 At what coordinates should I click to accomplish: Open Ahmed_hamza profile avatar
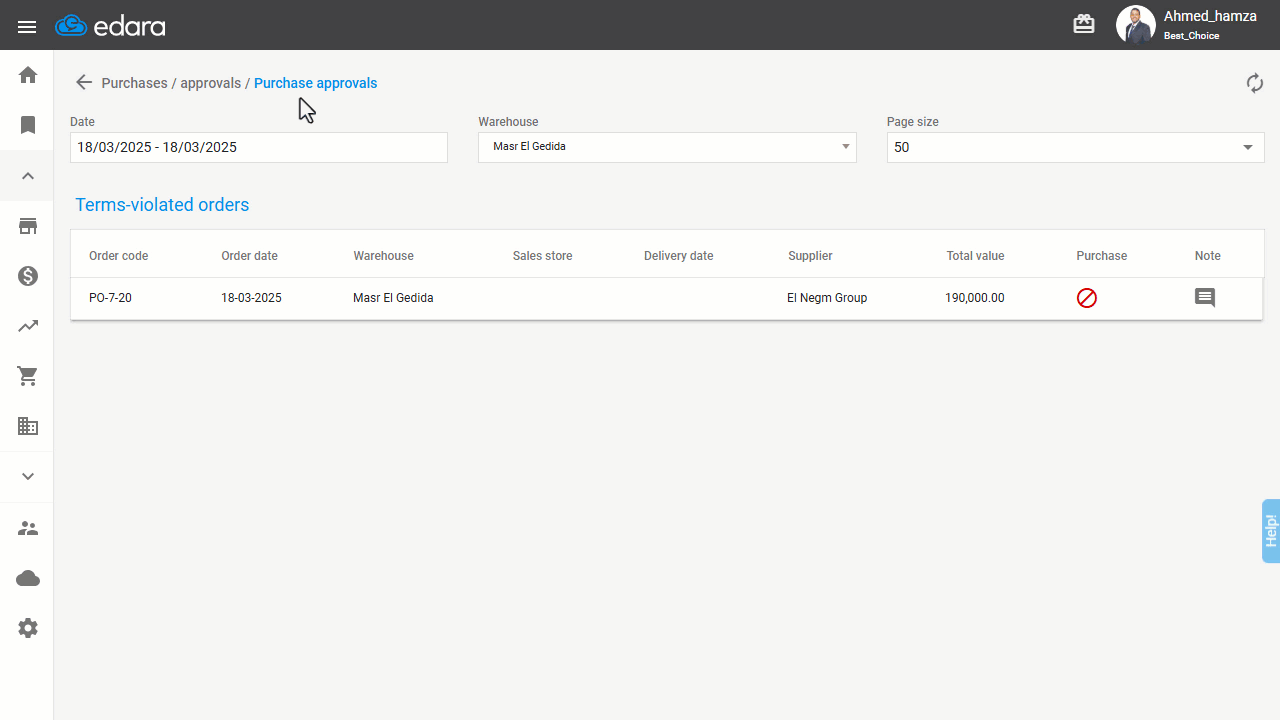click(x=1135, y=25)
